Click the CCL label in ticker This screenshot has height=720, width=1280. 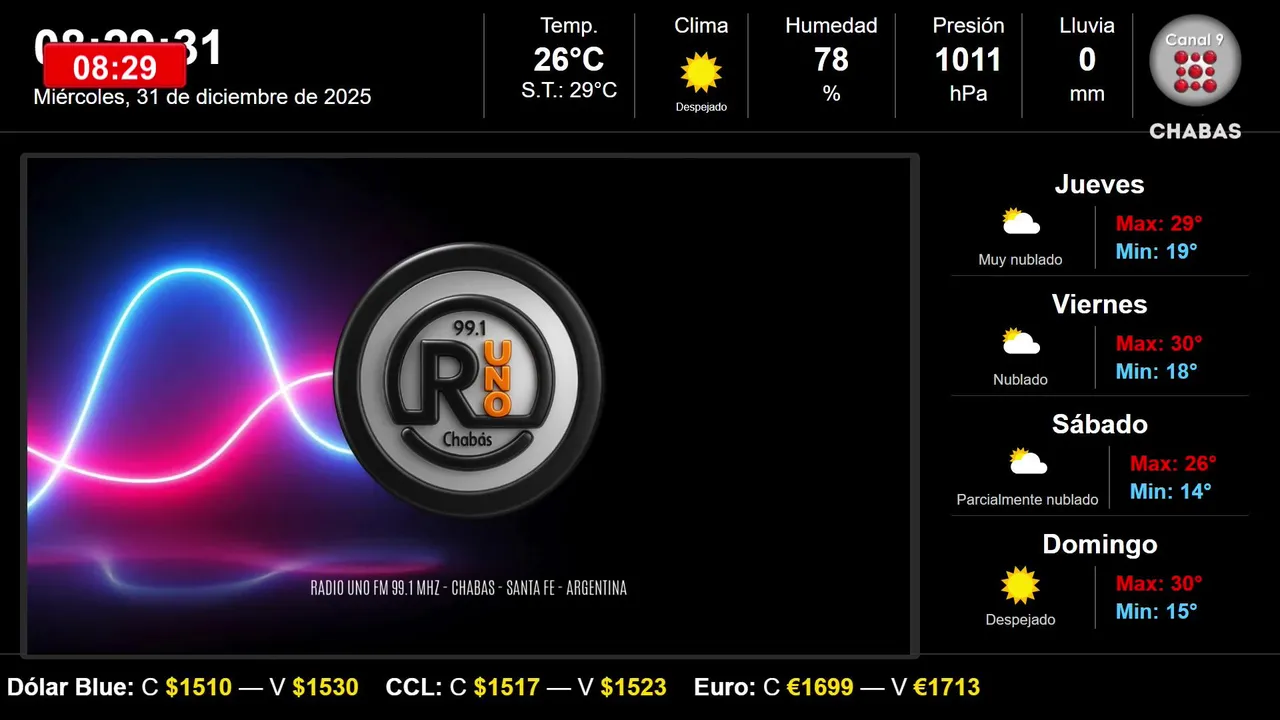tap(414, 687)
